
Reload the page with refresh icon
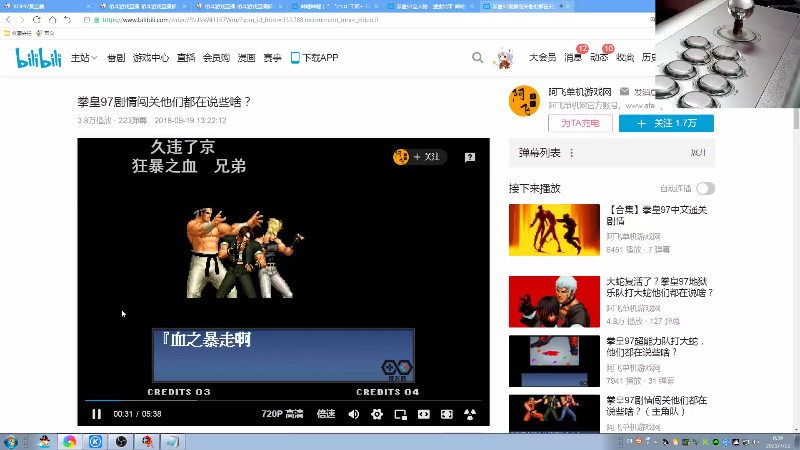click(37, 19)
